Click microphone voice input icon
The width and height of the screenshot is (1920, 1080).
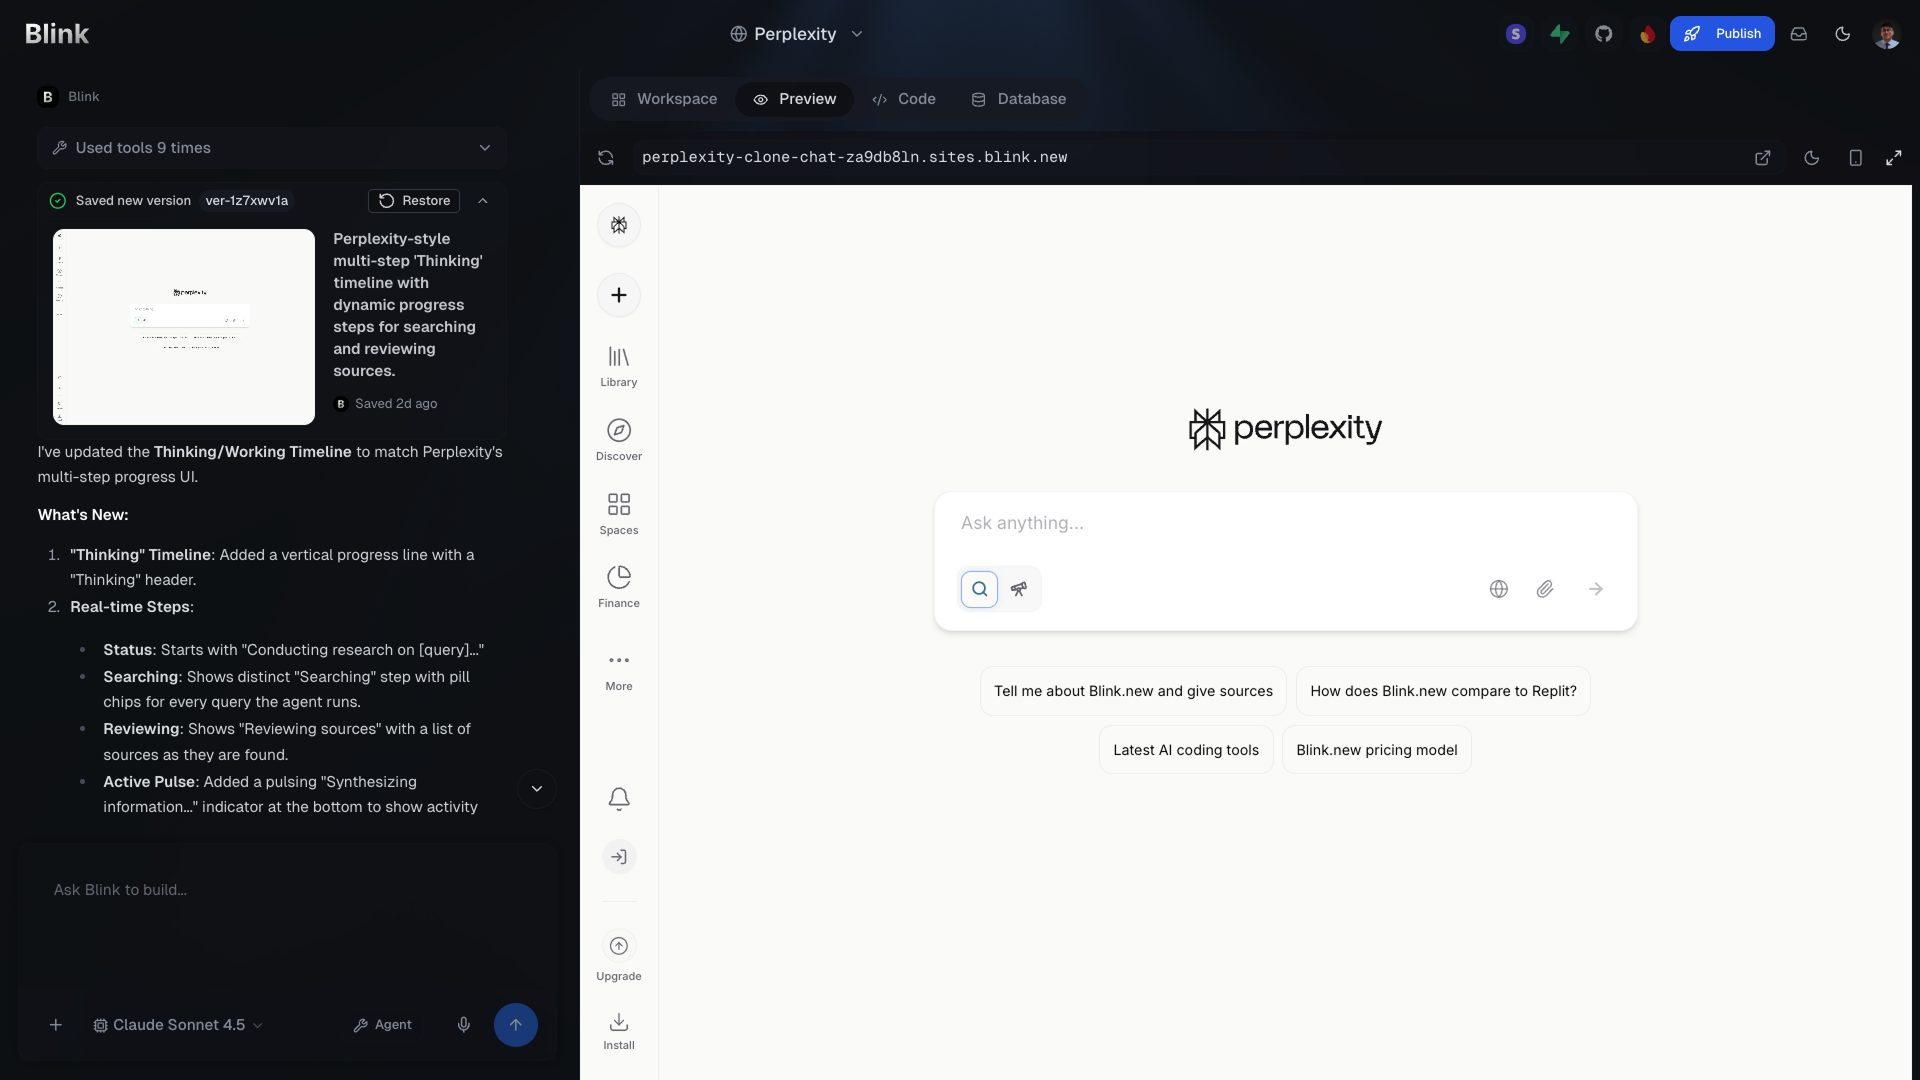[x=464, y=1025]
